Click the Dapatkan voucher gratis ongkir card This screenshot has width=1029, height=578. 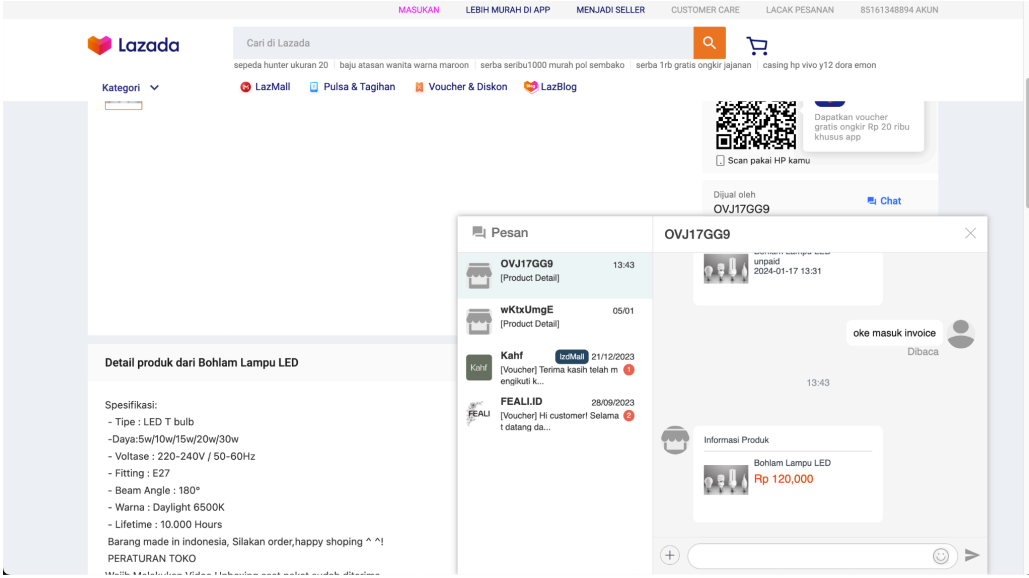click(864, 125)
